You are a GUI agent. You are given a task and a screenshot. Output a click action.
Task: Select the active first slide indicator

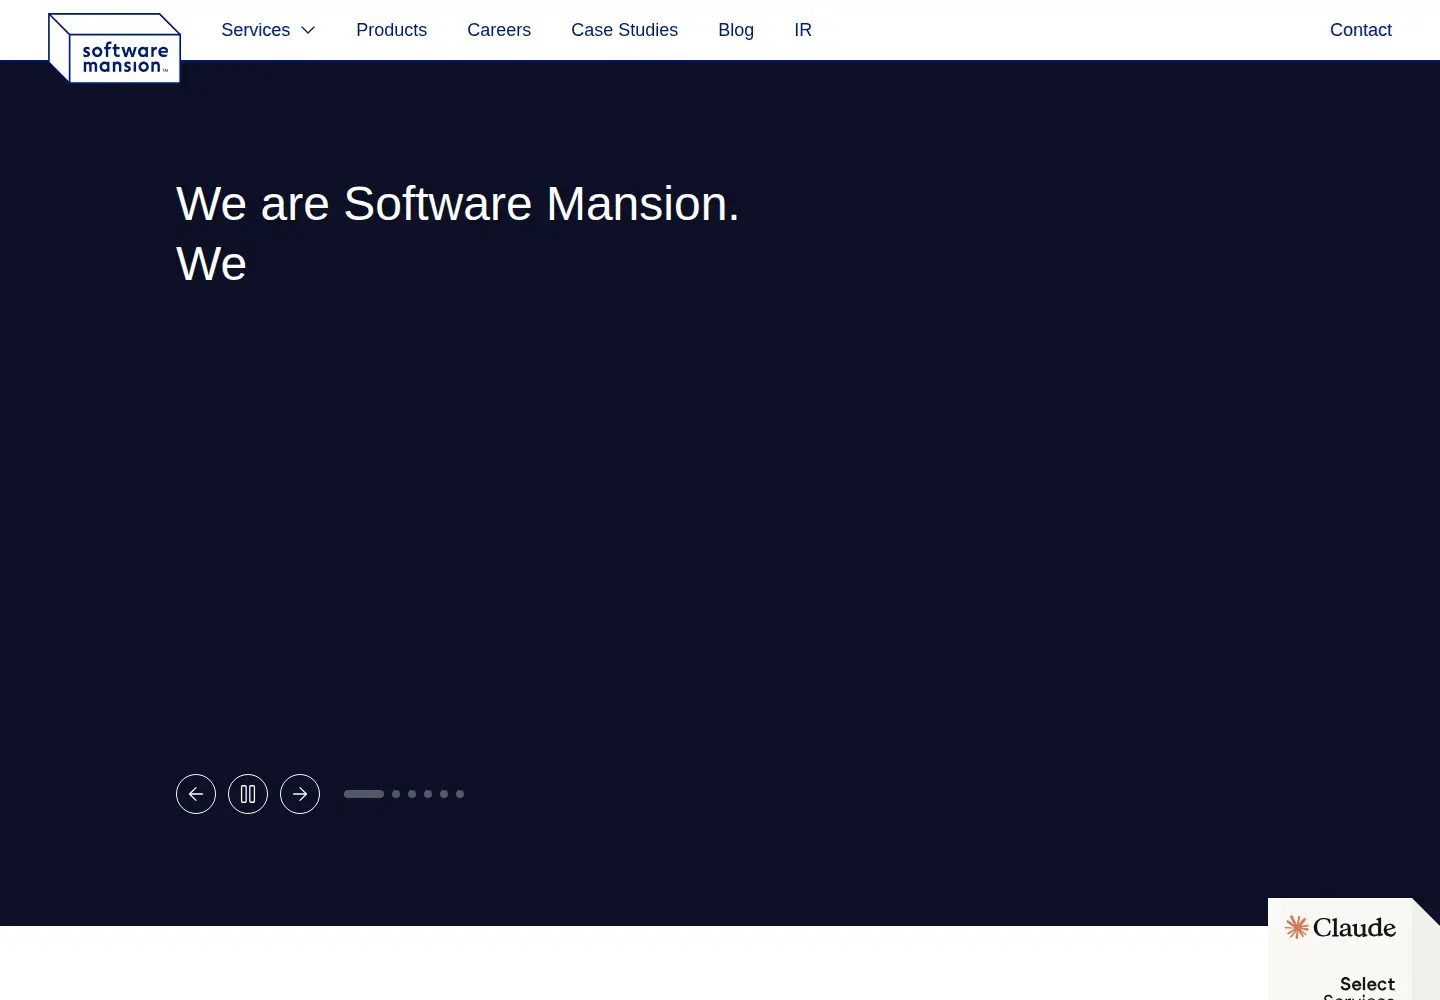point(364,794)
